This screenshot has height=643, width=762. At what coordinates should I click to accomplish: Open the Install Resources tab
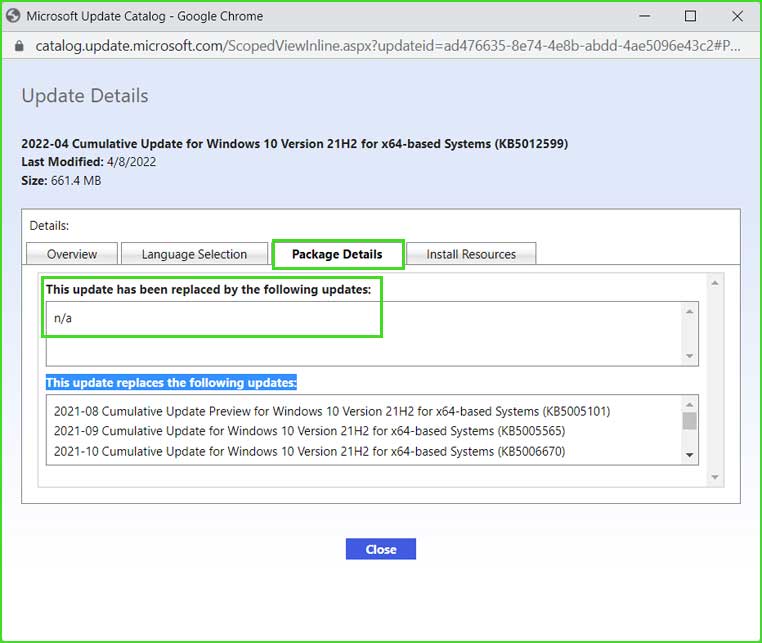tap(471, 254)
